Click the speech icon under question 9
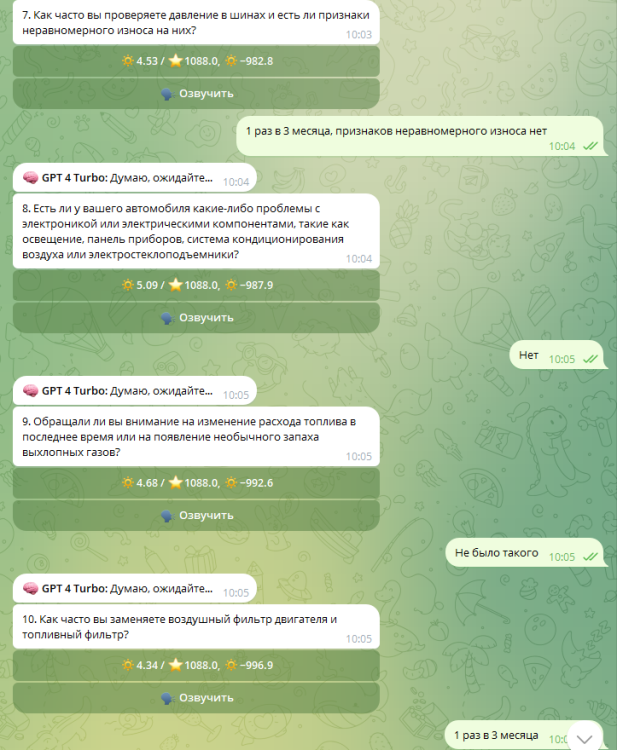Viewport: 617px width, 750px height. 167,516
